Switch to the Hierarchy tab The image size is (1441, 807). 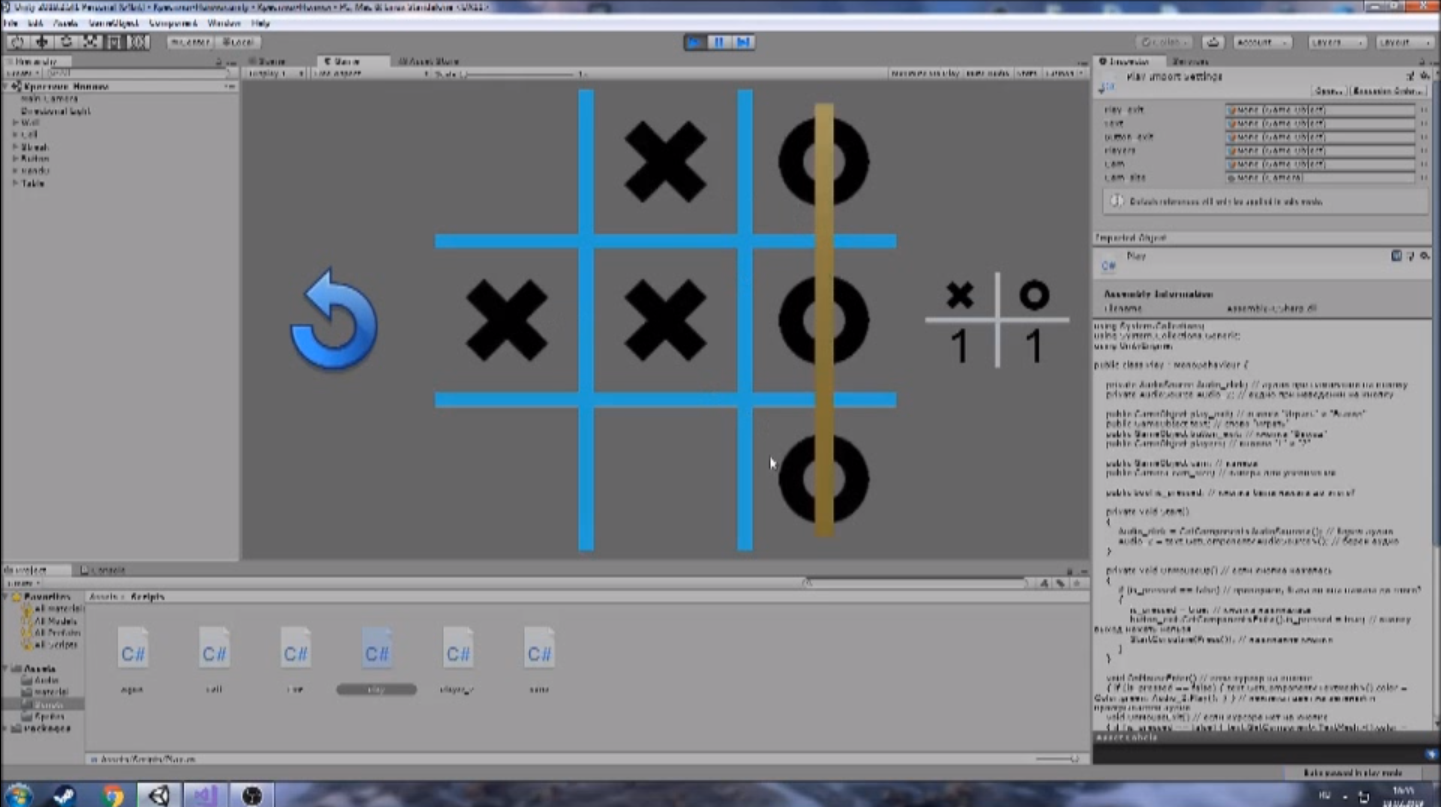36,62
